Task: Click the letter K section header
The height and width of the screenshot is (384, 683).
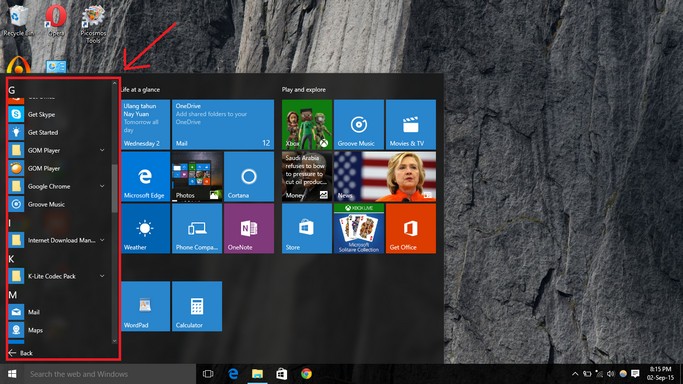Action: tap(11, 259)
